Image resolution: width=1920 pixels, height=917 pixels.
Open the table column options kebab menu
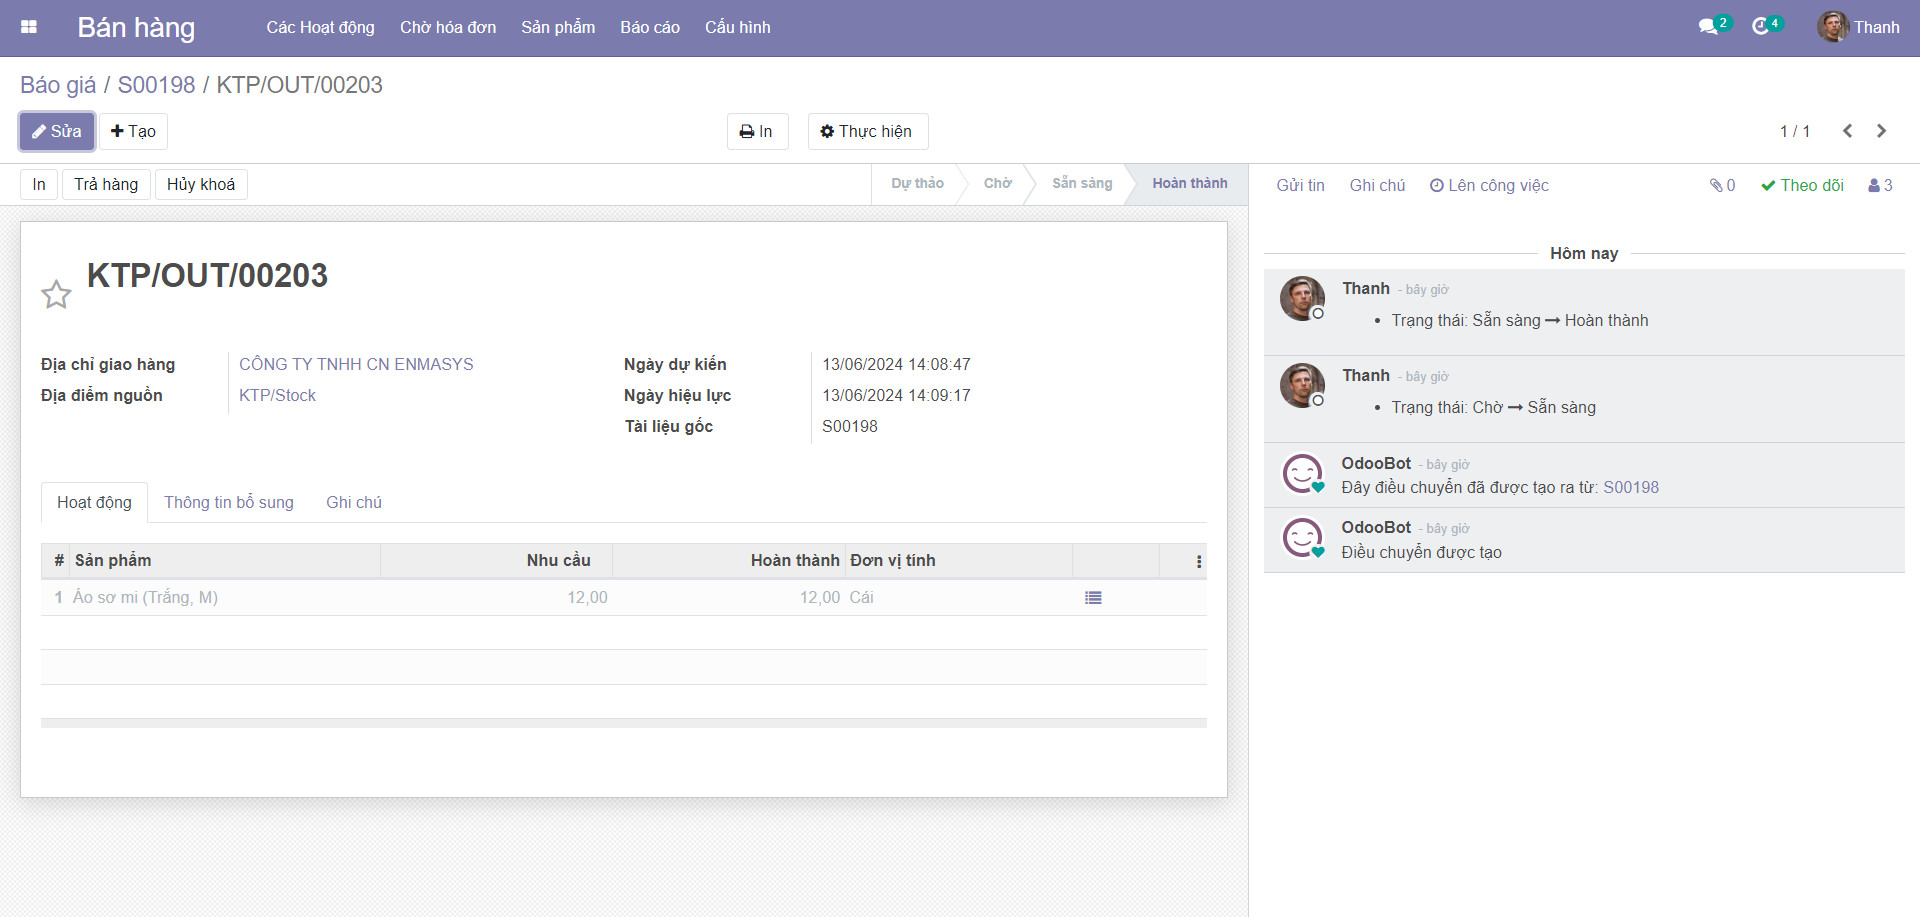(1198, 562)
